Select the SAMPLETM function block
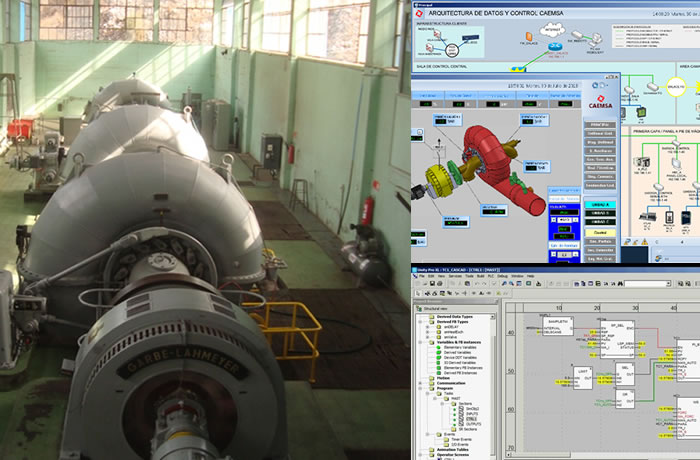700x460 pixels. pos(558,326)
